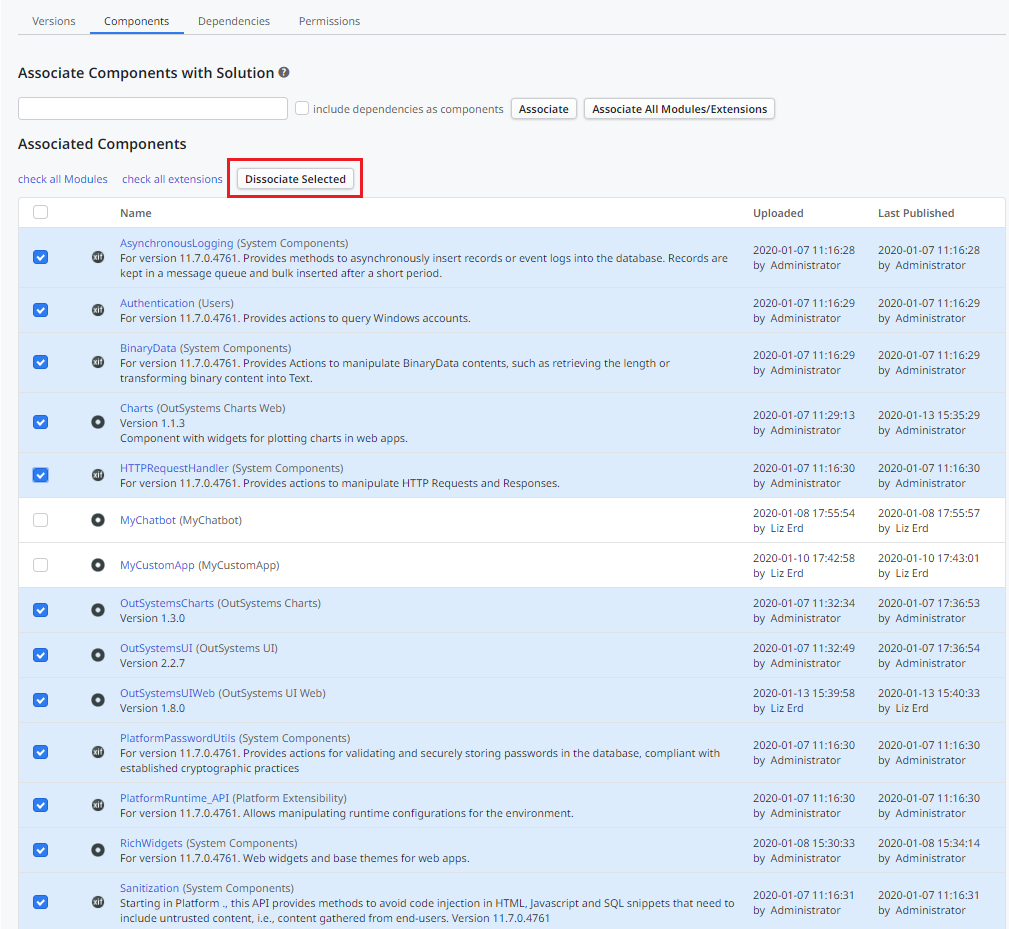Click the extension icon beside Authentication

pyautogui.click(x=97, y=310)
